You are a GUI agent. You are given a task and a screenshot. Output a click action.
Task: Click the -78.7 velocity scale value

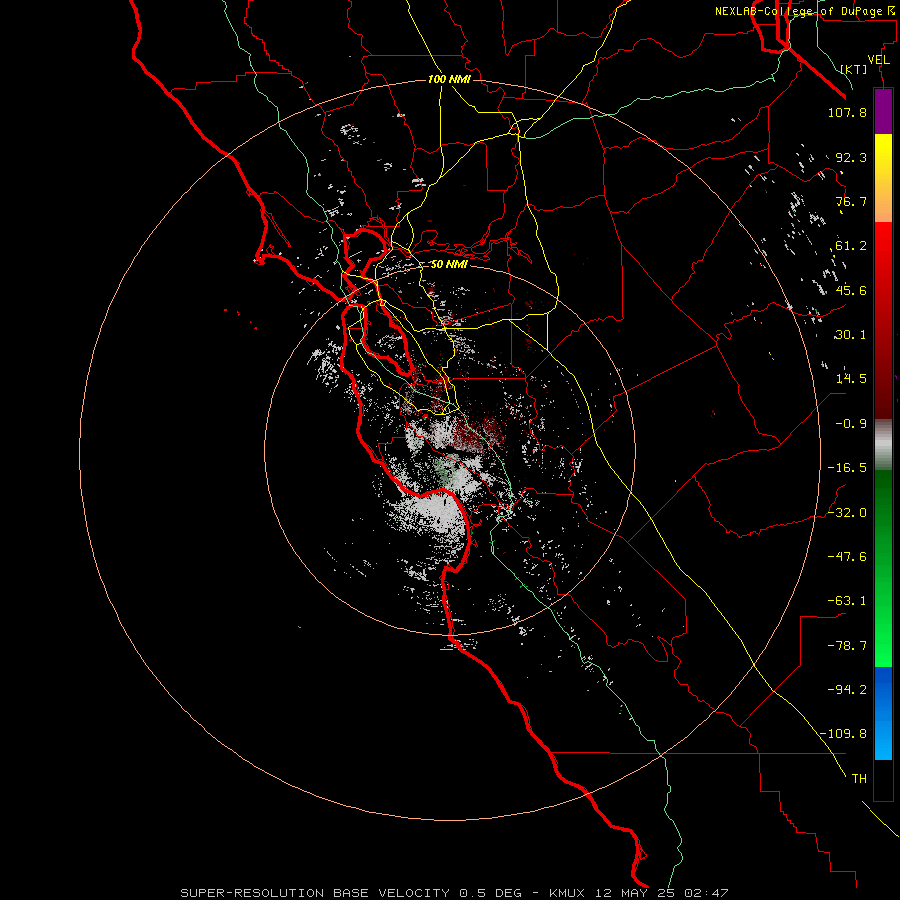coord(847,646)
